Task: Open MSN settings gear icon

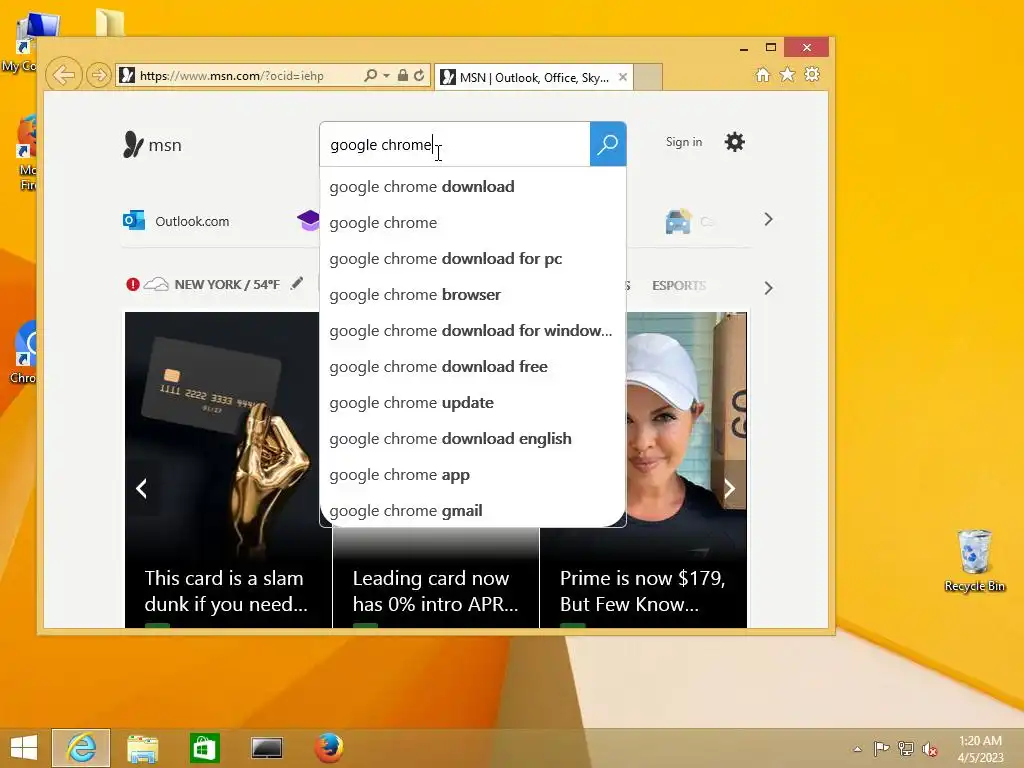Action: [x=735, y=142]
